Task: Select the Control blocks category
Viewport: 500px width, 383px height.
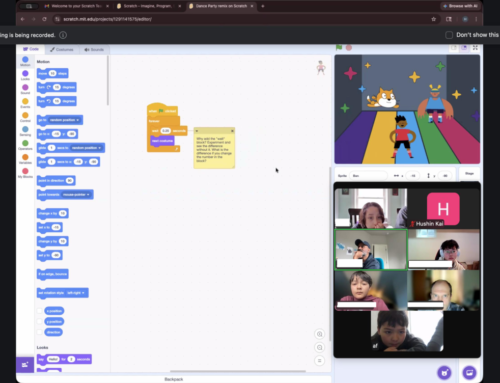Action: click(25, 117)
